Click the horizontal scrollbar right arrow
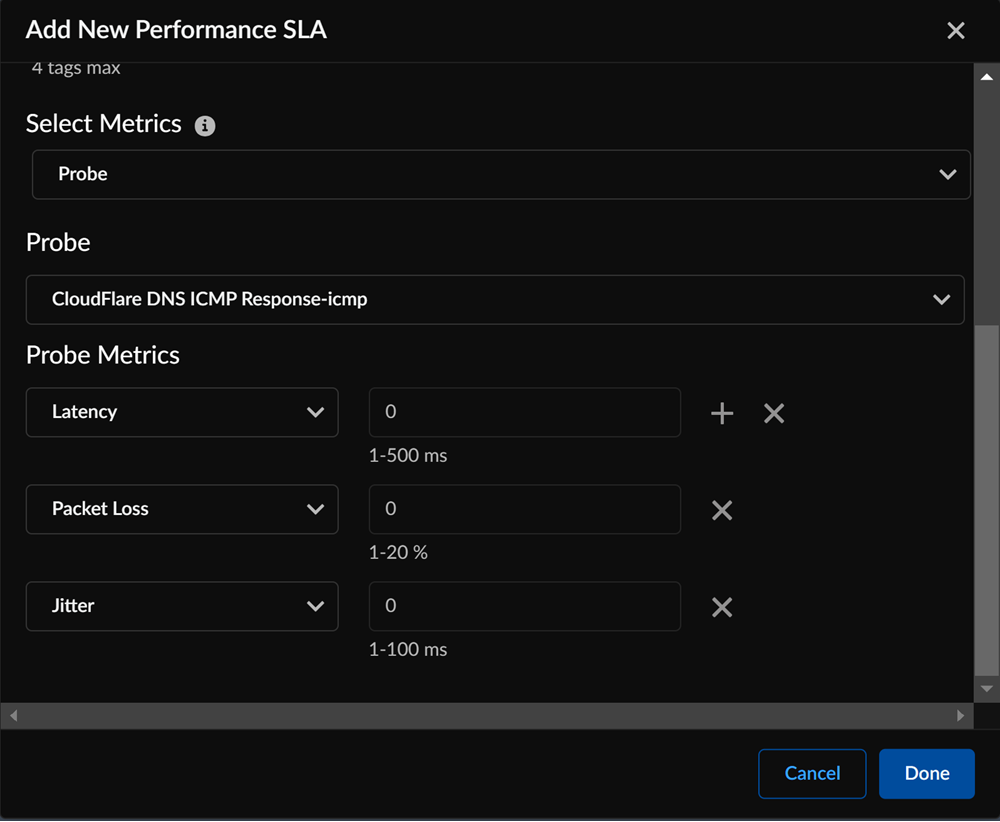Screen dimensions: 1000x822 pos(961,716)
